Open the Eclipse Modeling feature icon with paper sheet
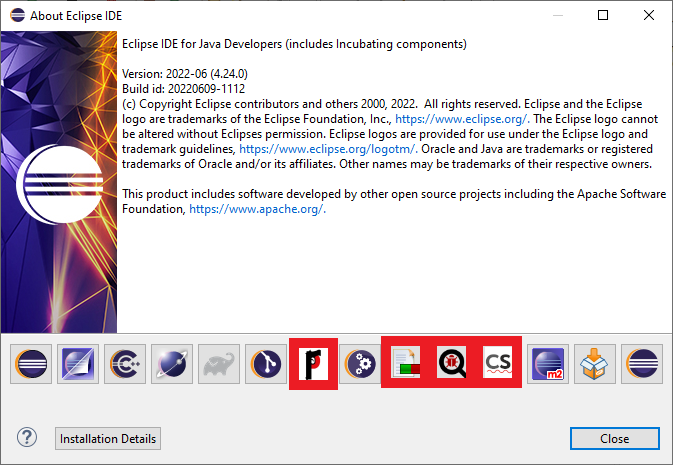 click(78, 364)
